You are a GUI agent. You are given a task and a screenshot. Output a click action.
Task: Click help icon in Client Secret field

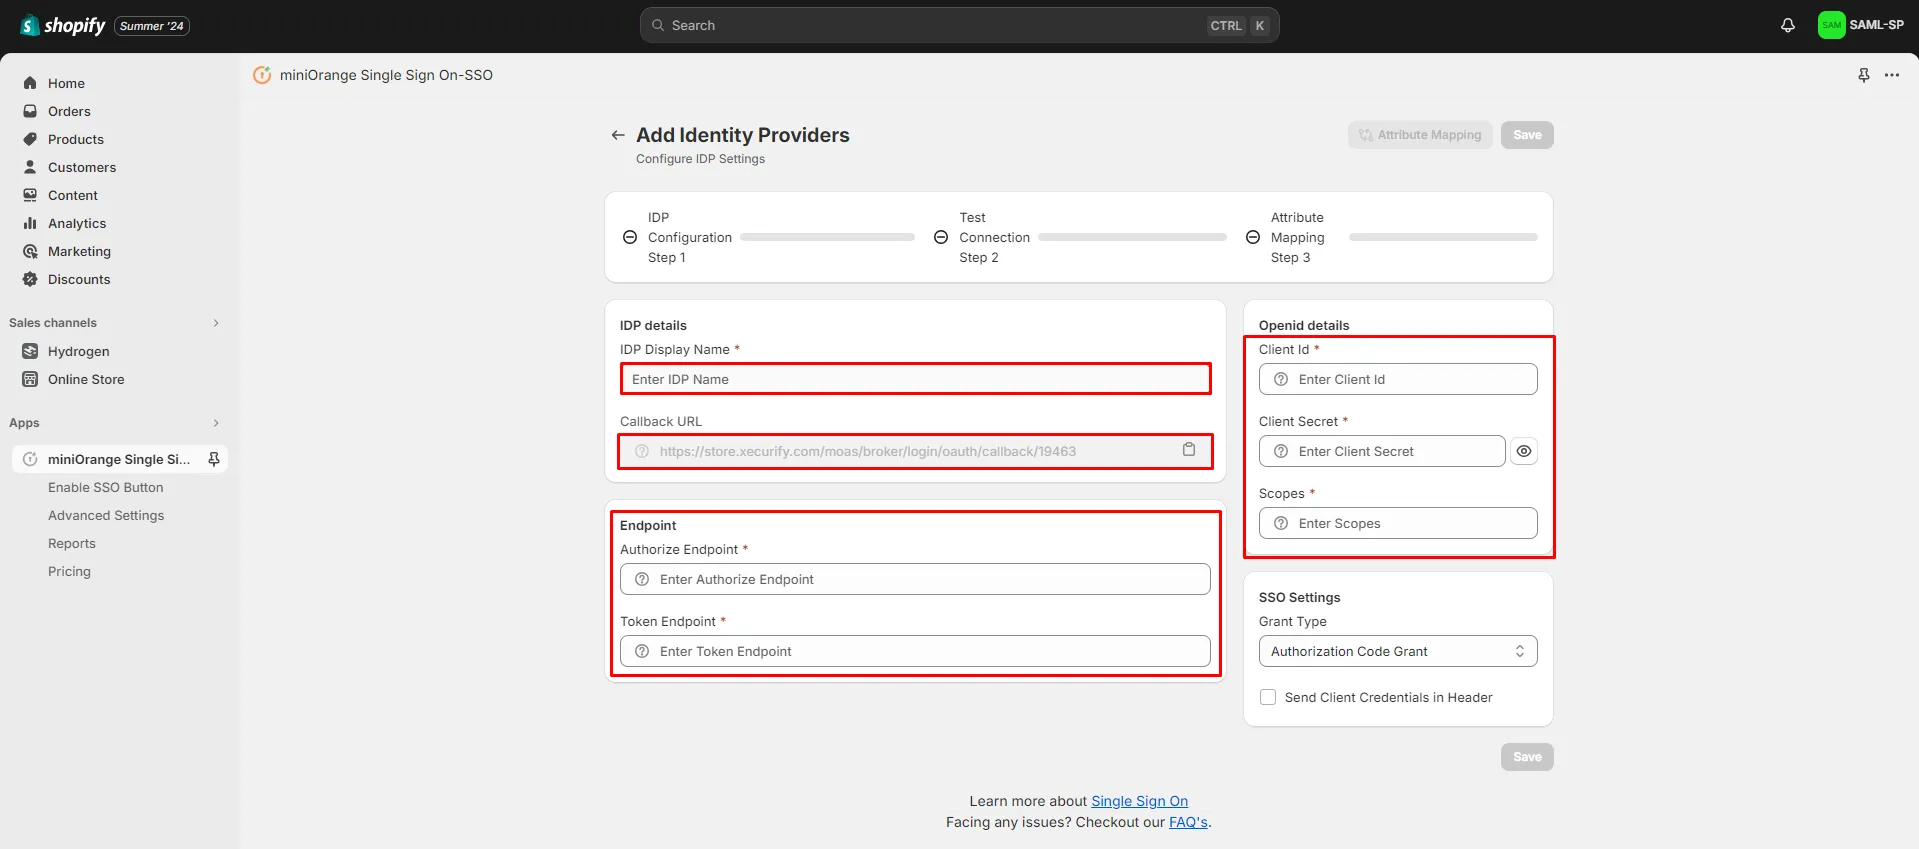(1281, 451)
